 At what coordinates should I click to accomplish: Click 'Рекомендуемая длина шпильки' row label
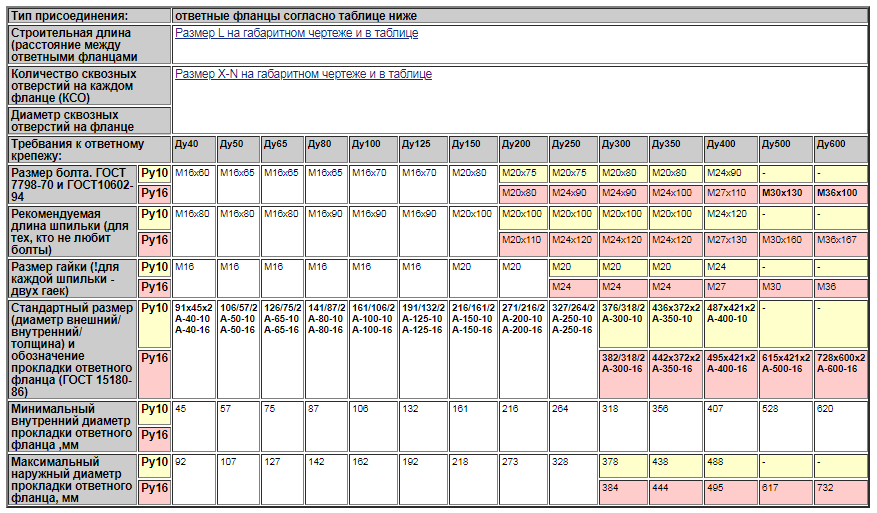tap(73, 232)
